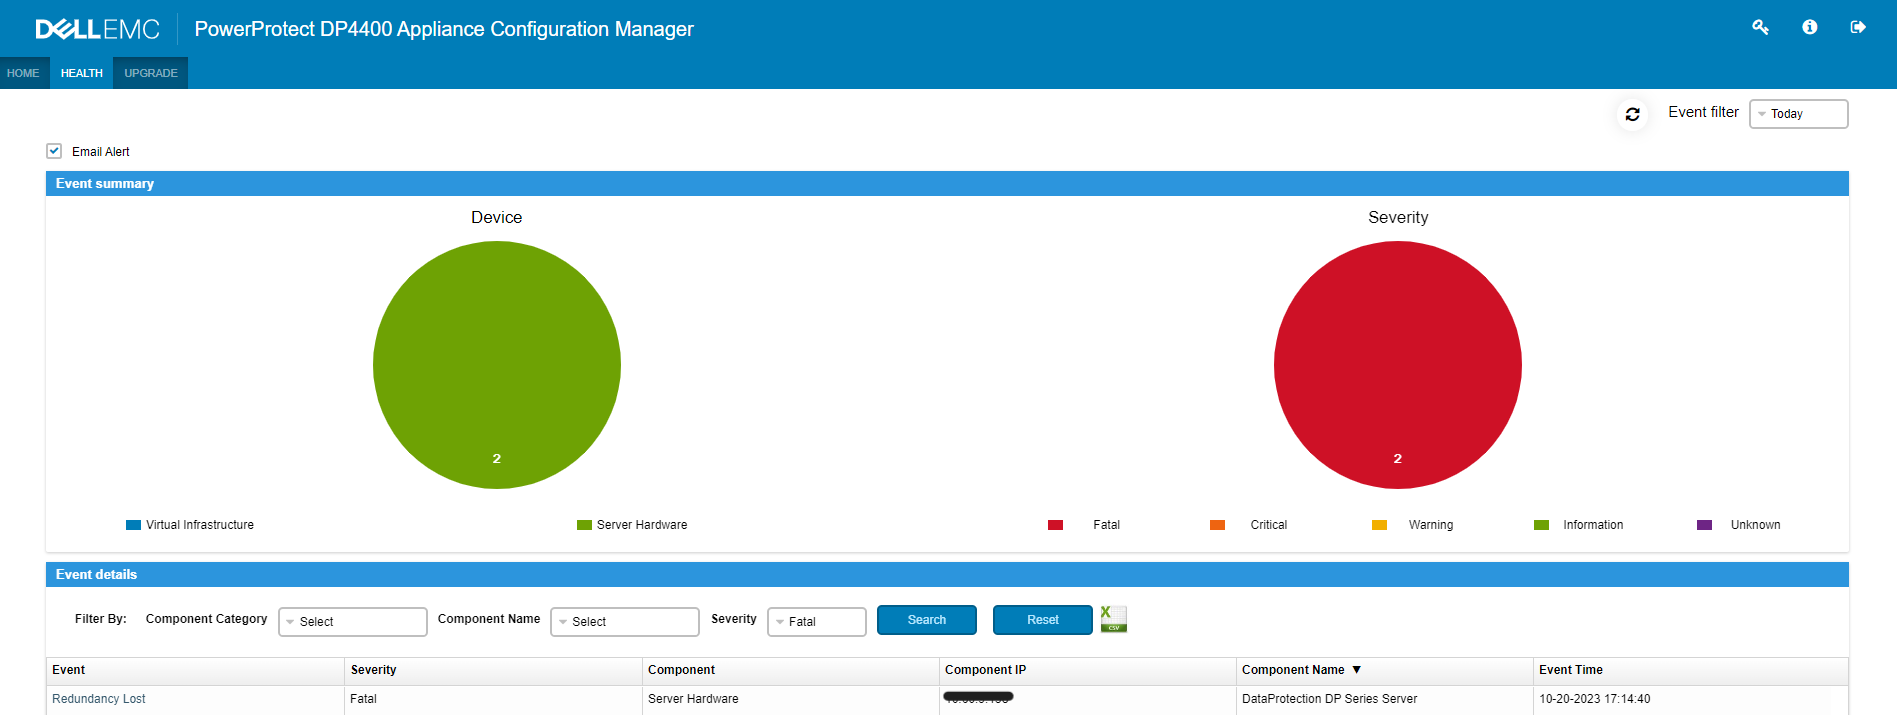Click the Fatal red legend swatch
This screenshot has width=1897, height=715.
1055,525
